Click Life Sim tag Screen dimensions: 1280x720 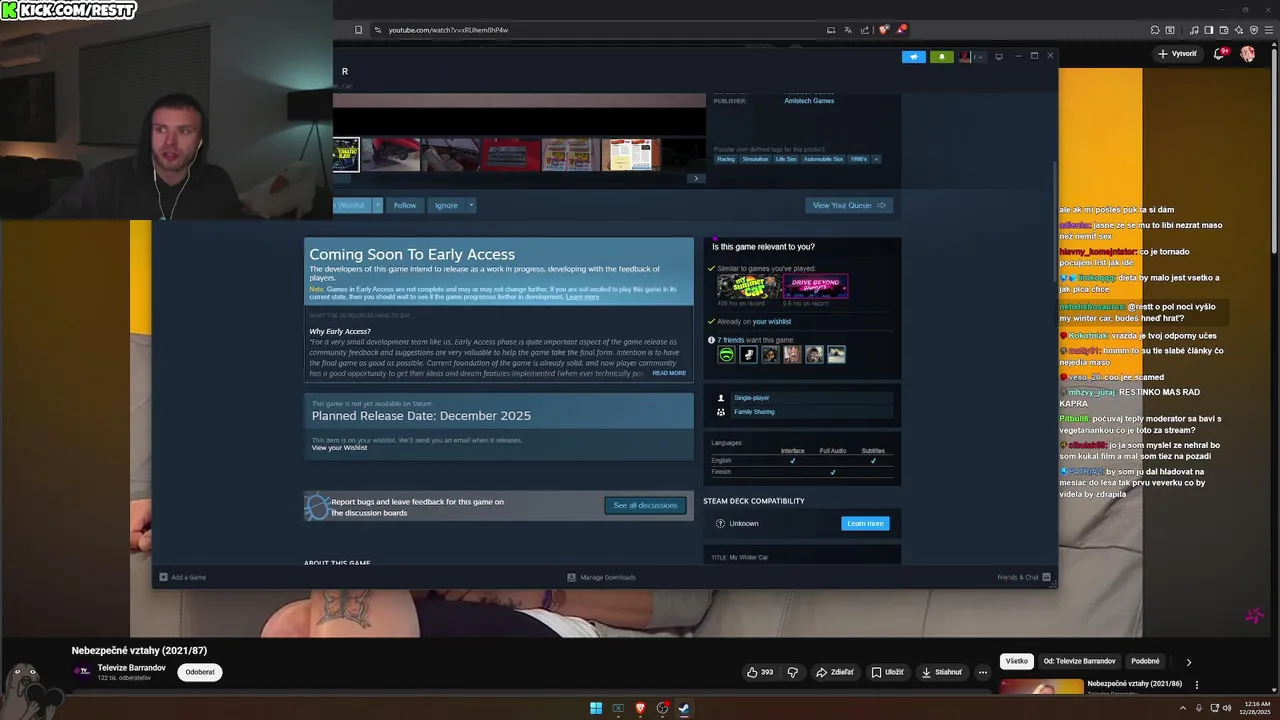point(786,159)
